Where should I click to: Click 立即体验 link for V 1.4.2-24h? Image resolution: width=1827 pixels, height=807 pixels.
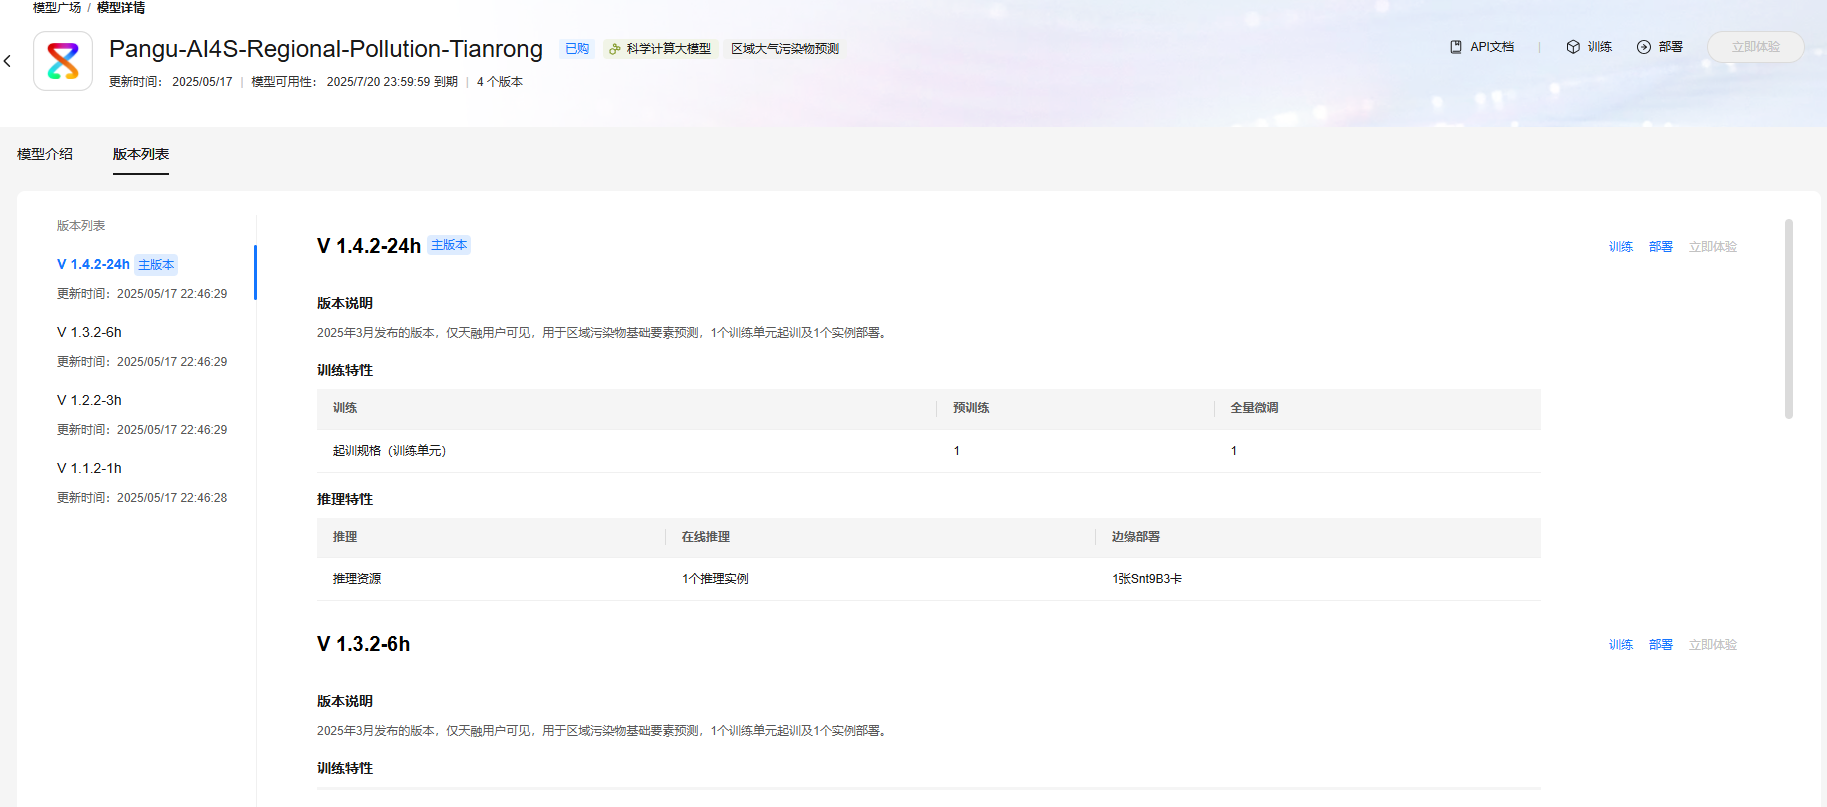[1713, 247]
